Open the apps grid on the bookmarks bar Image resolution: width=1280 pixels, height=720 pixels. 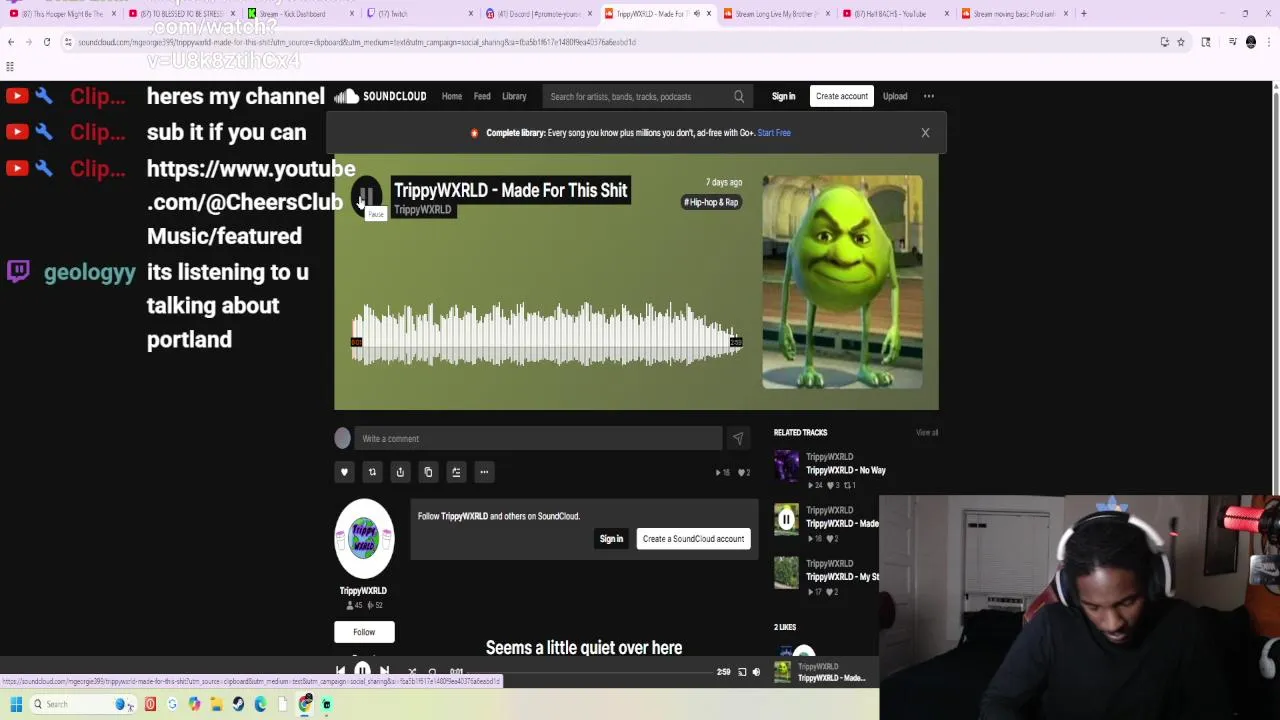pyautogui.click(x=10, y=66)
